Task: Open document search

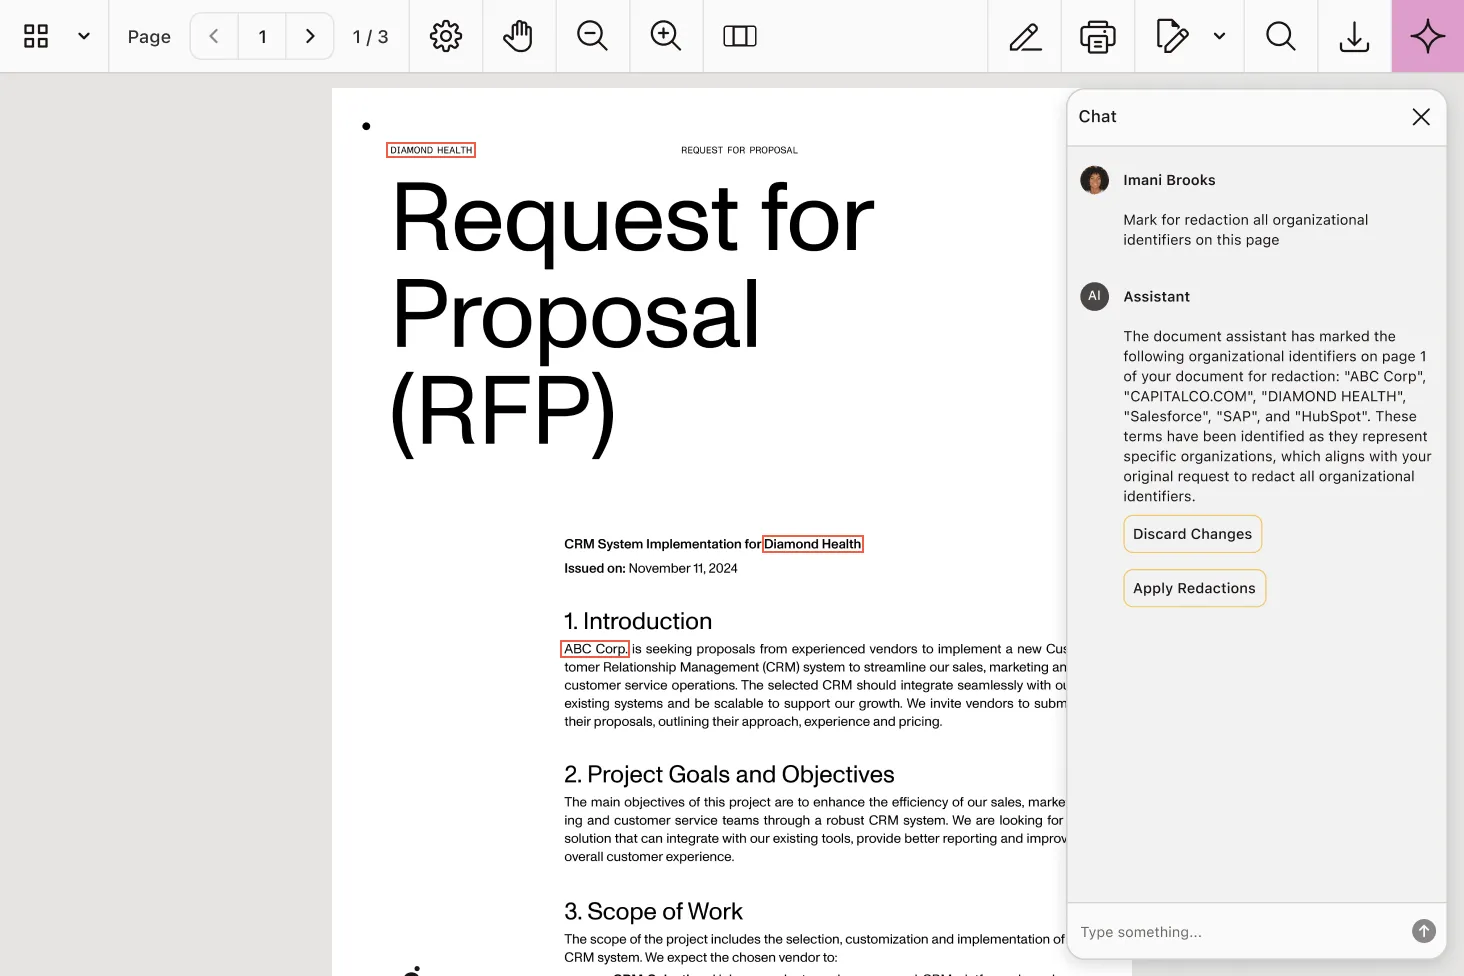Action: (x=1281, y=36)
